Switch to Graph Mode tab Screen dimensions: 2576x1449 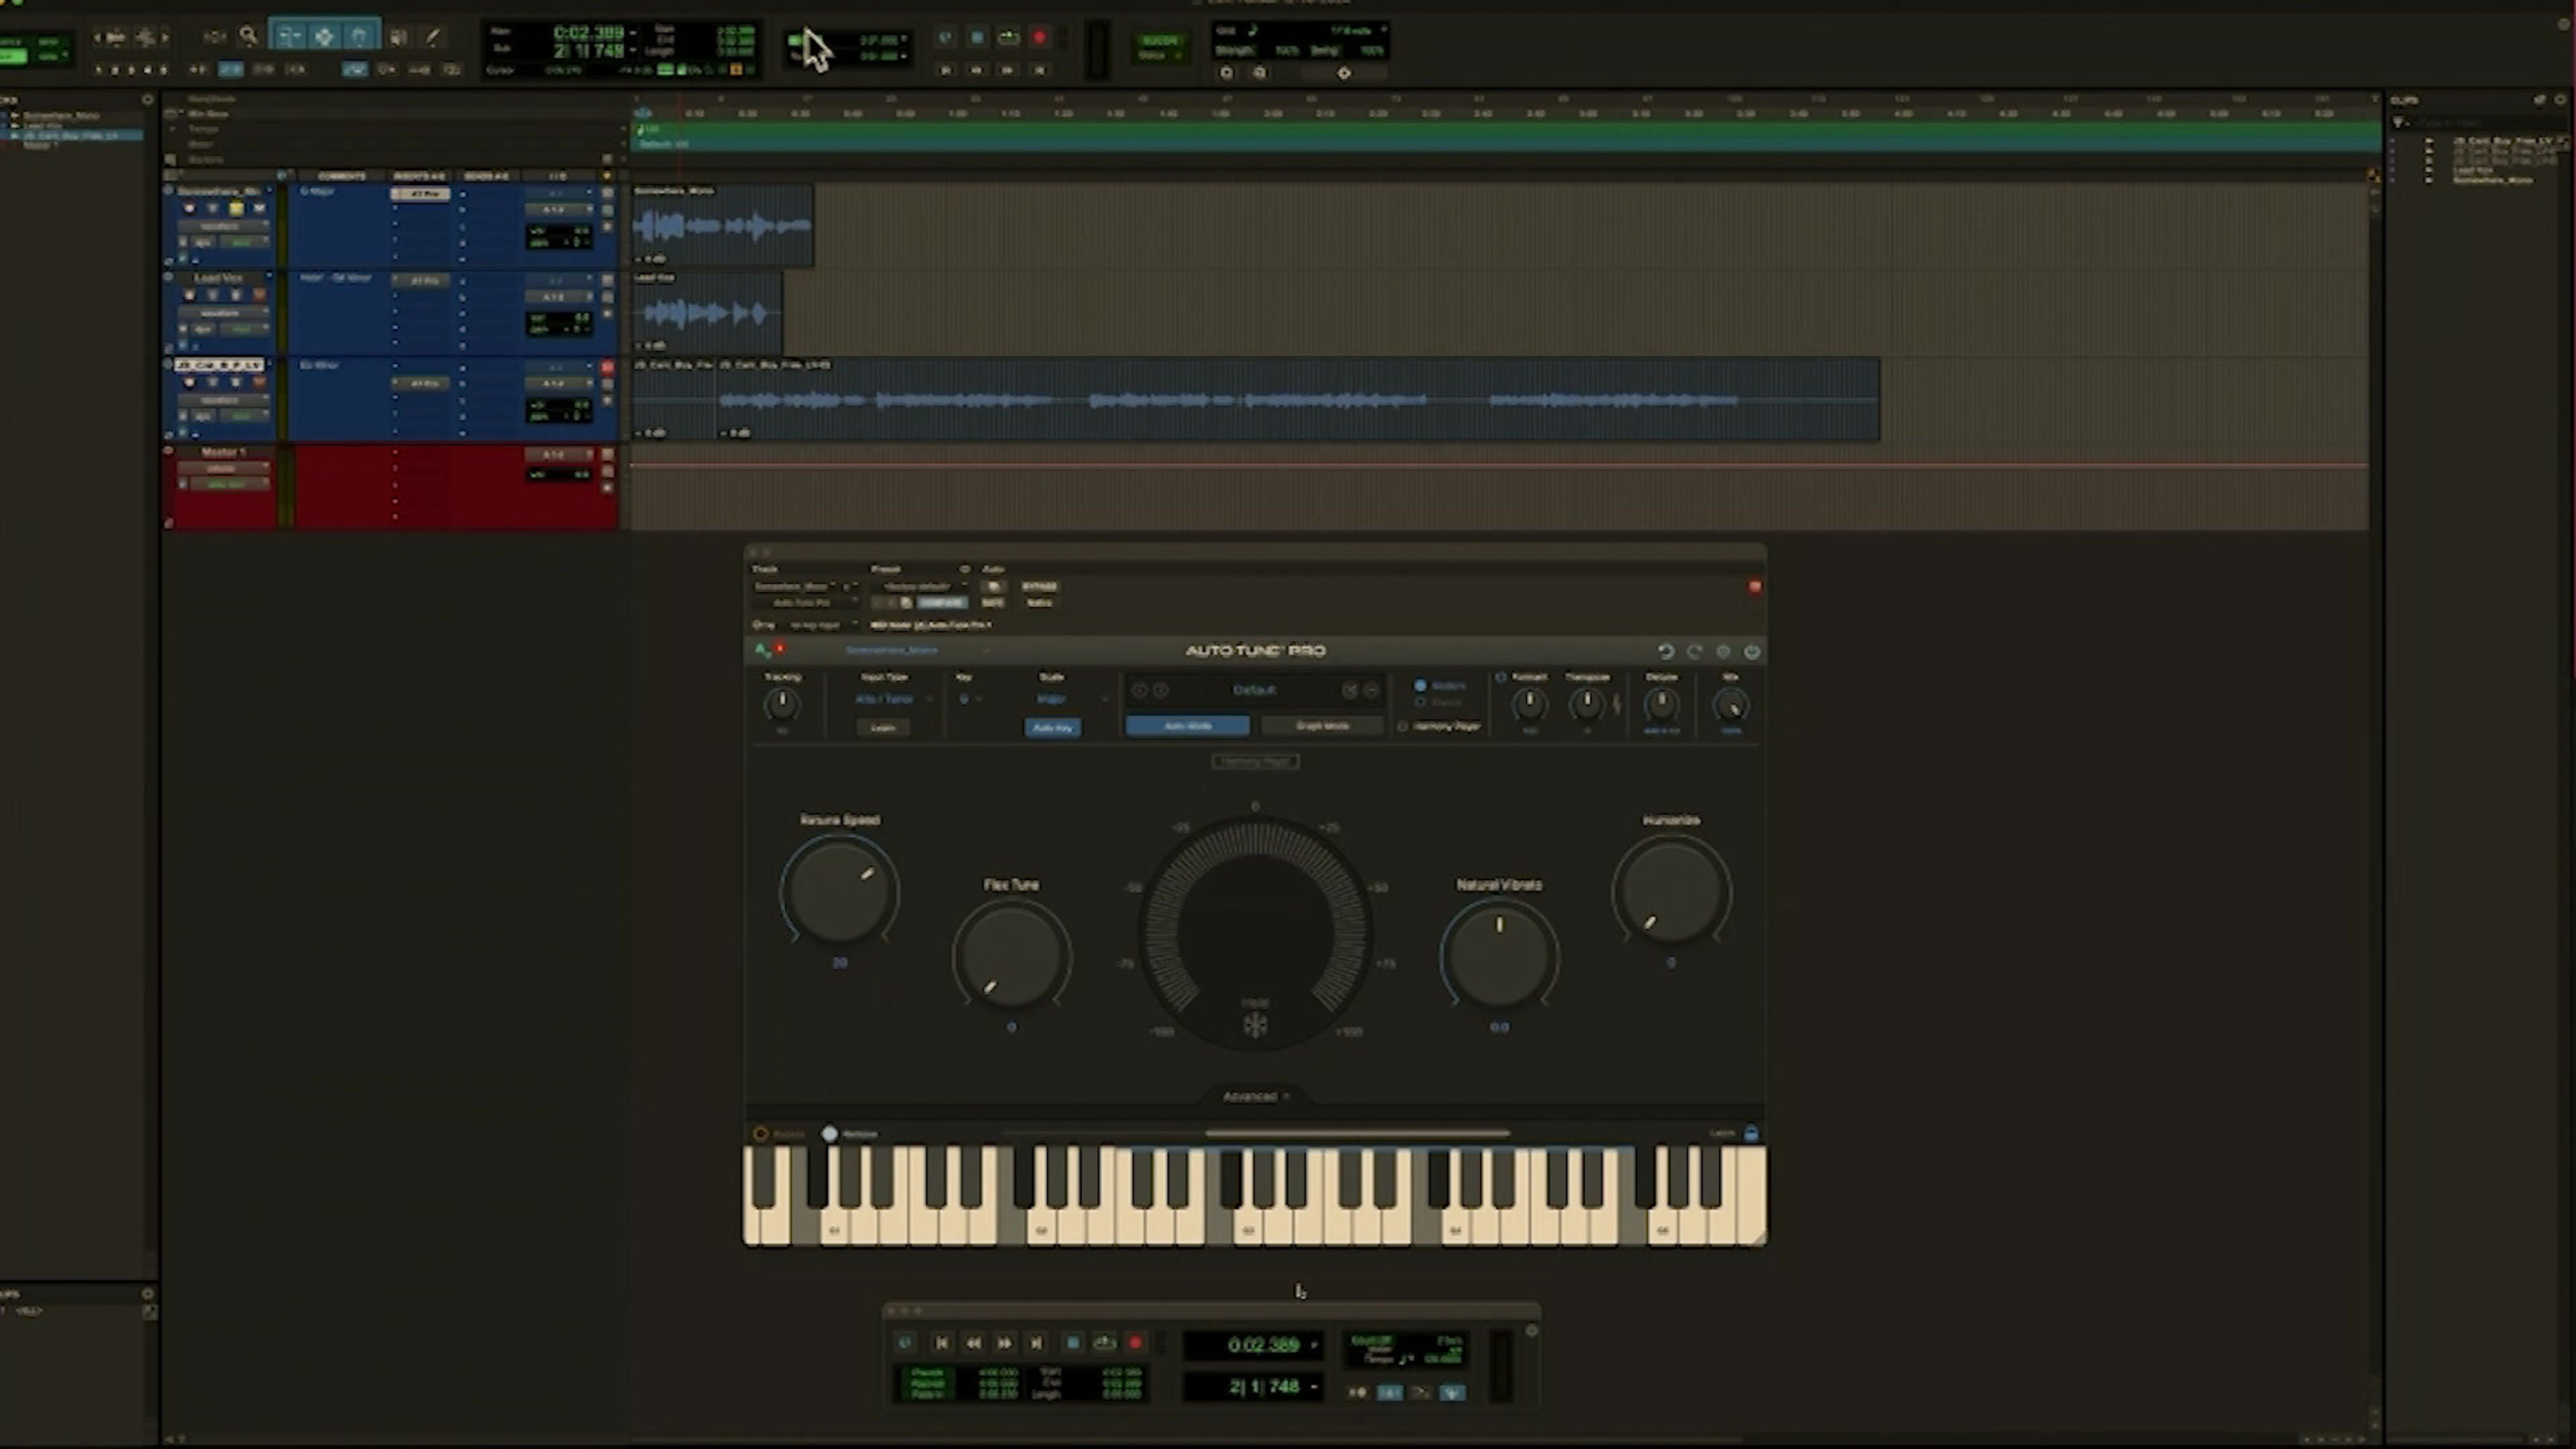(x=1322, y=726)
